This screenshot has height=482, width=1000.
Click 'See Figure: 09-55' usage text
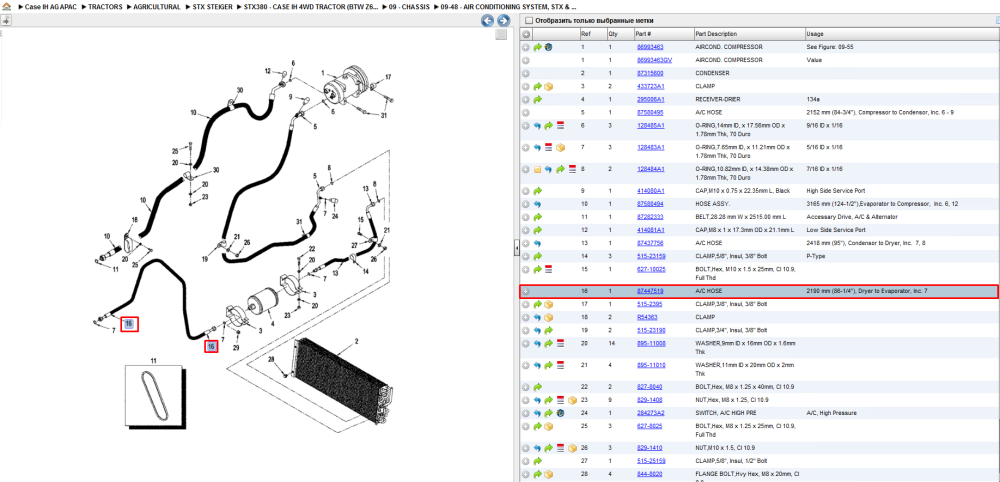pos(829,47)
